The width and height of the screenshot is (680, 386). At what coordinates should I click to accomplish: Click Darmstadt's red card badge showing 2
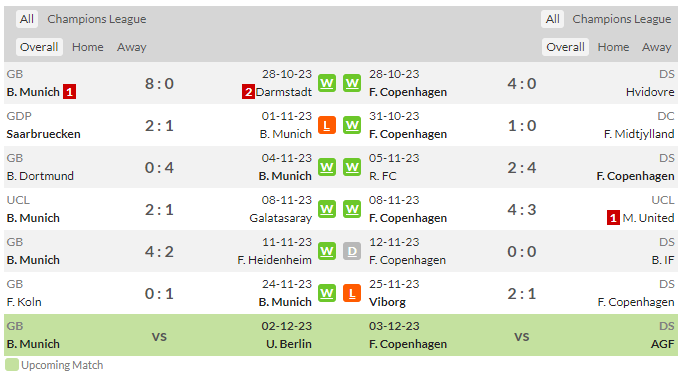pyautogui.click(x=248, y=92)
